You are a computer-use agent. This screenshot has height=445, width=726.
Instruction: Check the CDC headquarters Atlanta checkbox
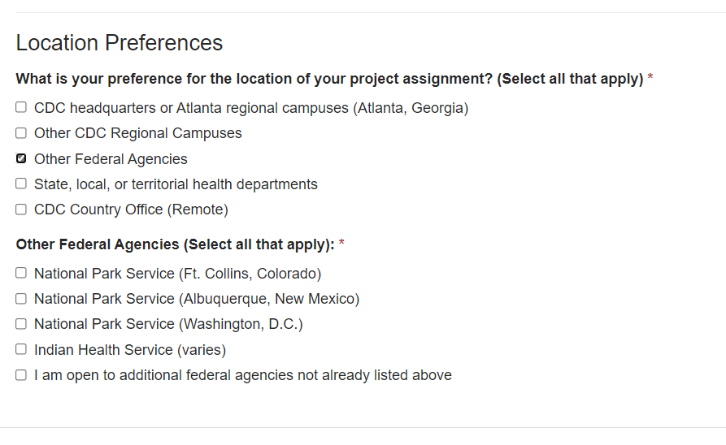(x=21, y=108)
